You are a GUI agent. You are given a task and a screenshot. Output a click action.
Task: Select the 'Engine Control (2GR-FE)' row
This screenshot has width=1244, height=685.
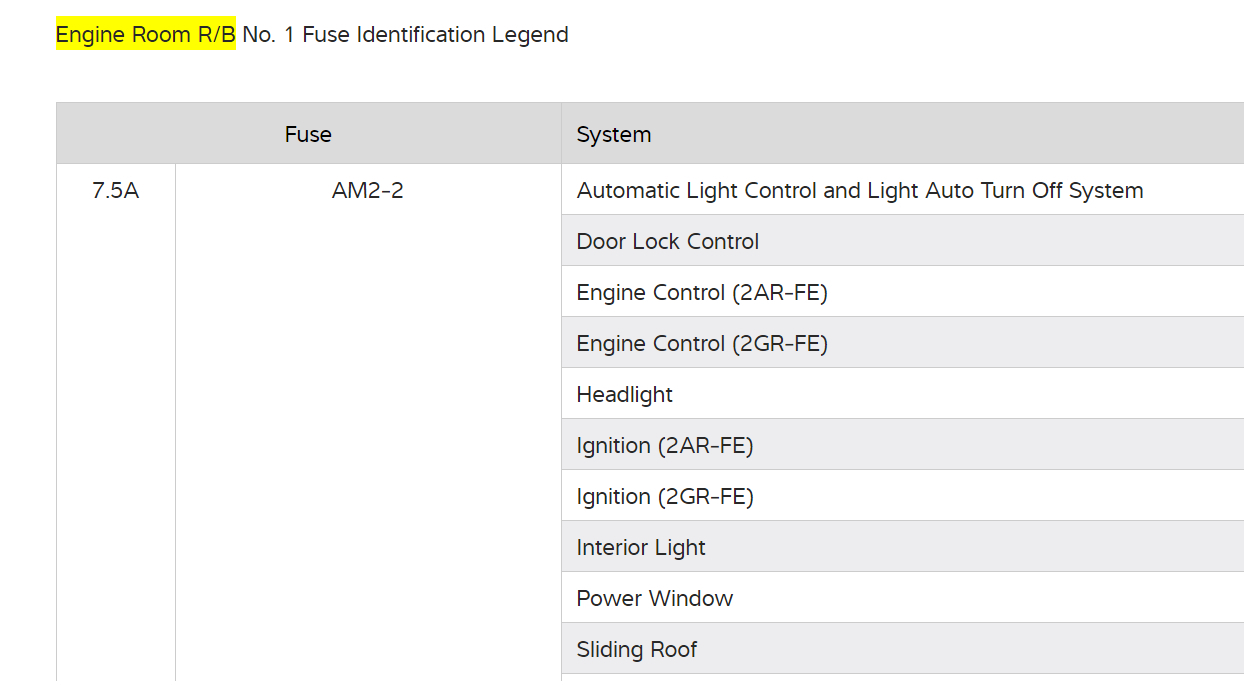tap(702, 344)
